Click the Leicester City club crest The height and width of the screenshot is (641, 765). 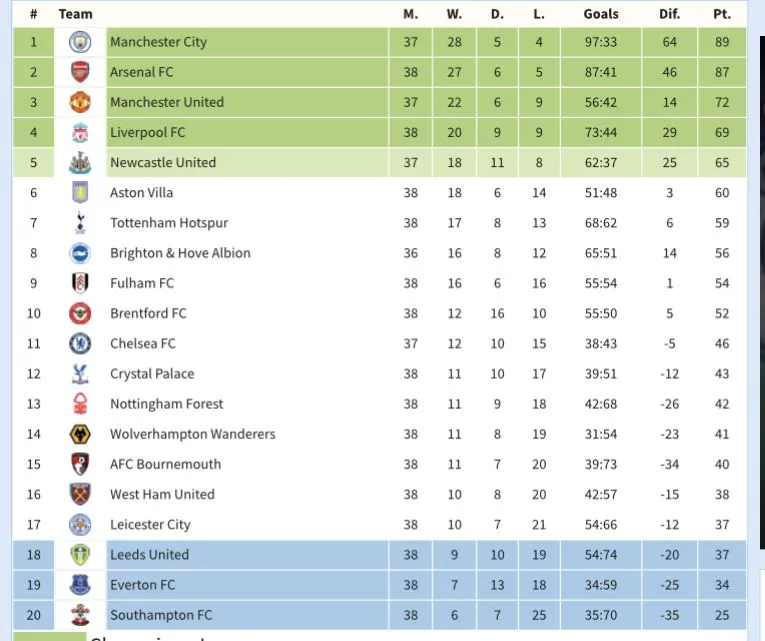(x=80, y=524)
